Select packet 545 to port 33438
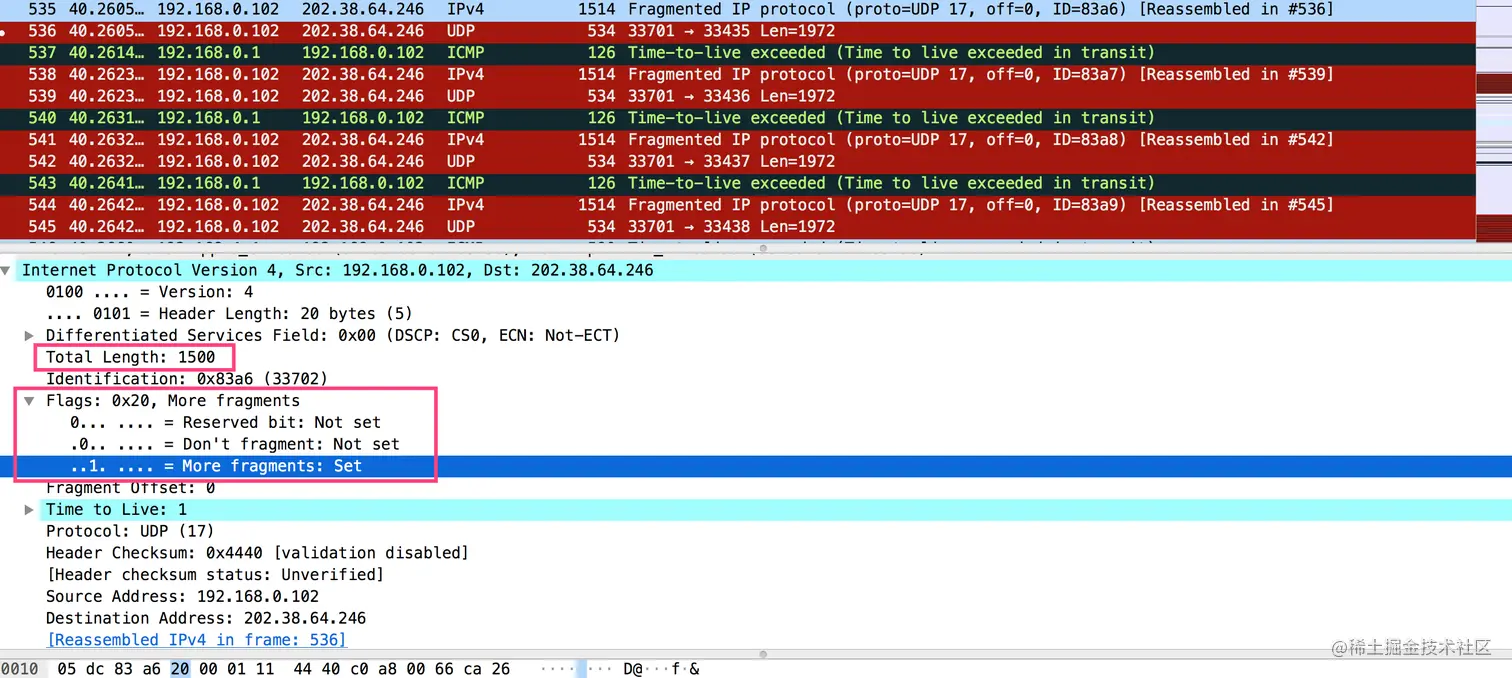1512x678 pixels. point(738,226)
